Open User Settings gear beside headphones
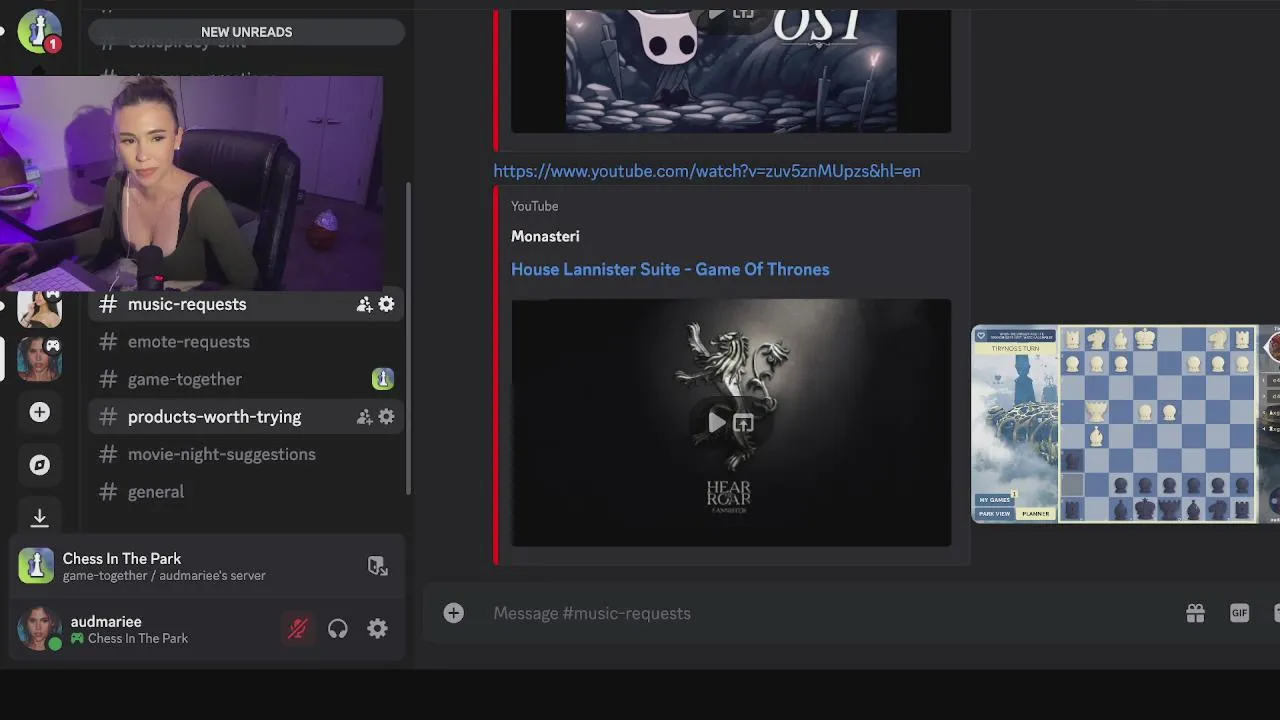The image size is (1280, 720). pos(377,629)
